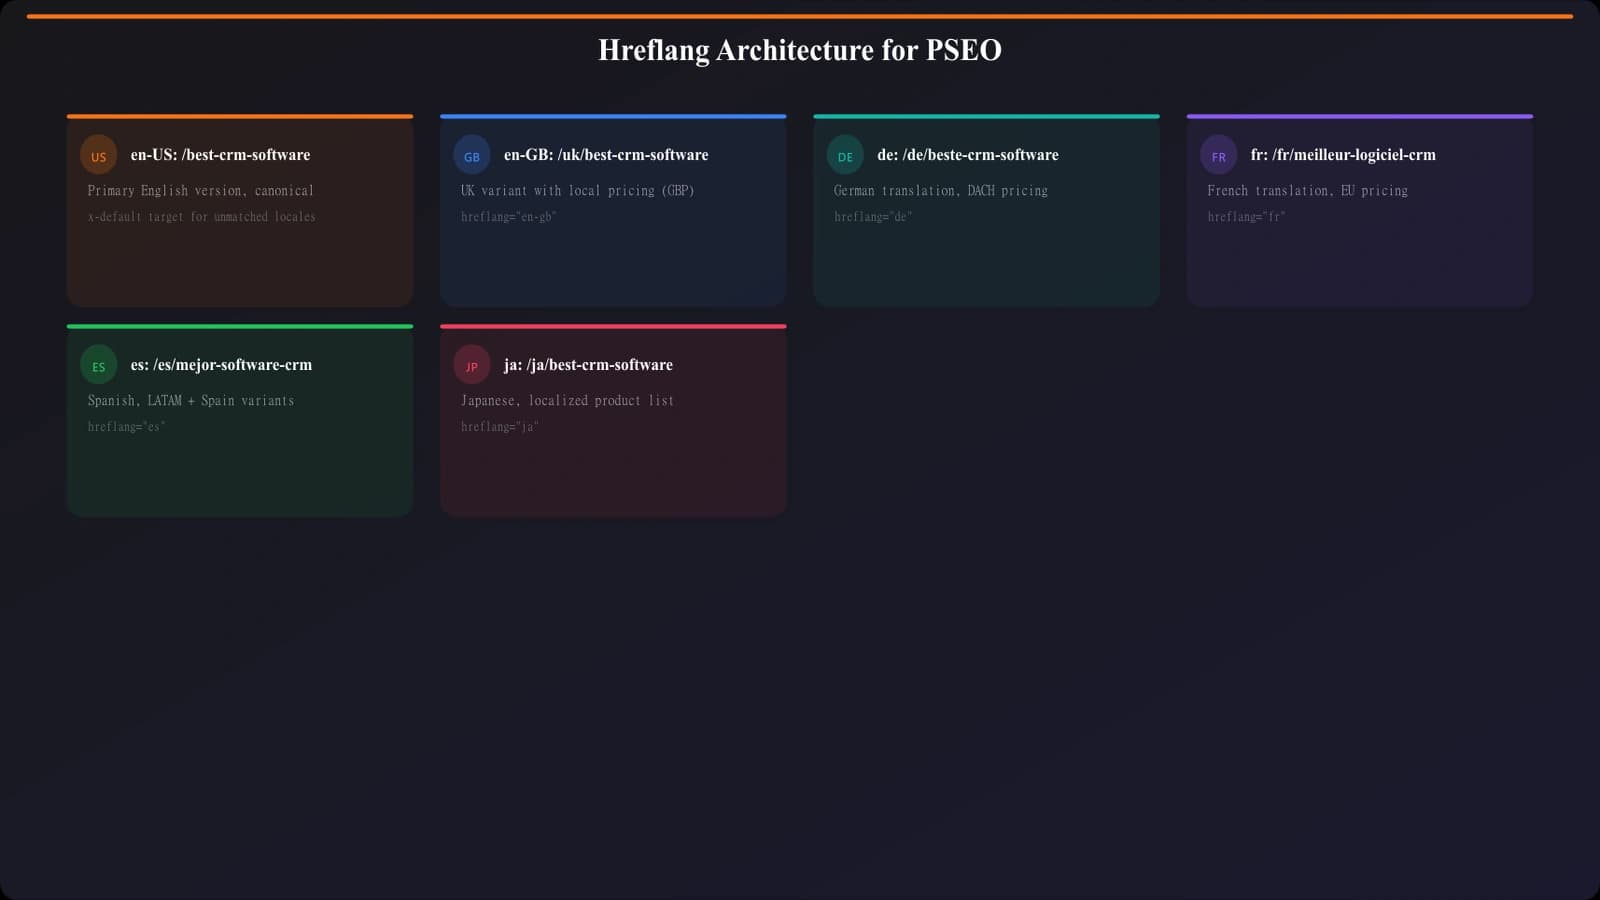Image resolution: width=1600 pixels, height=900 pixels.
Task: Select the orange US card accent bar
Action: [x=240, y=116]
